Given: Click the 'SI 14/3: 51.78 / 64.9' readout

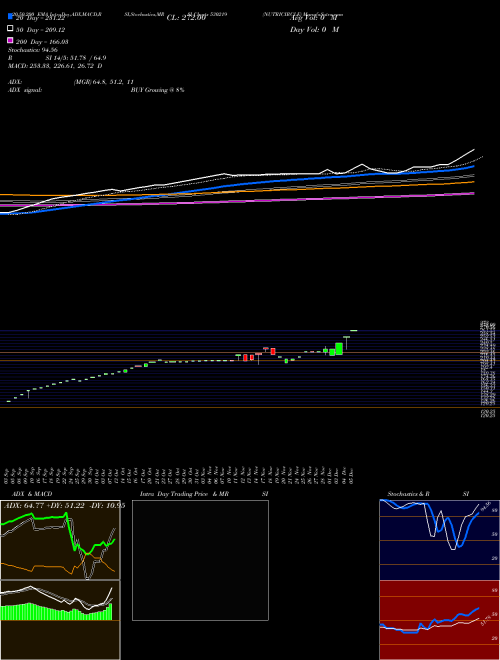Looking at the screenshot, I should pos(76,58).
